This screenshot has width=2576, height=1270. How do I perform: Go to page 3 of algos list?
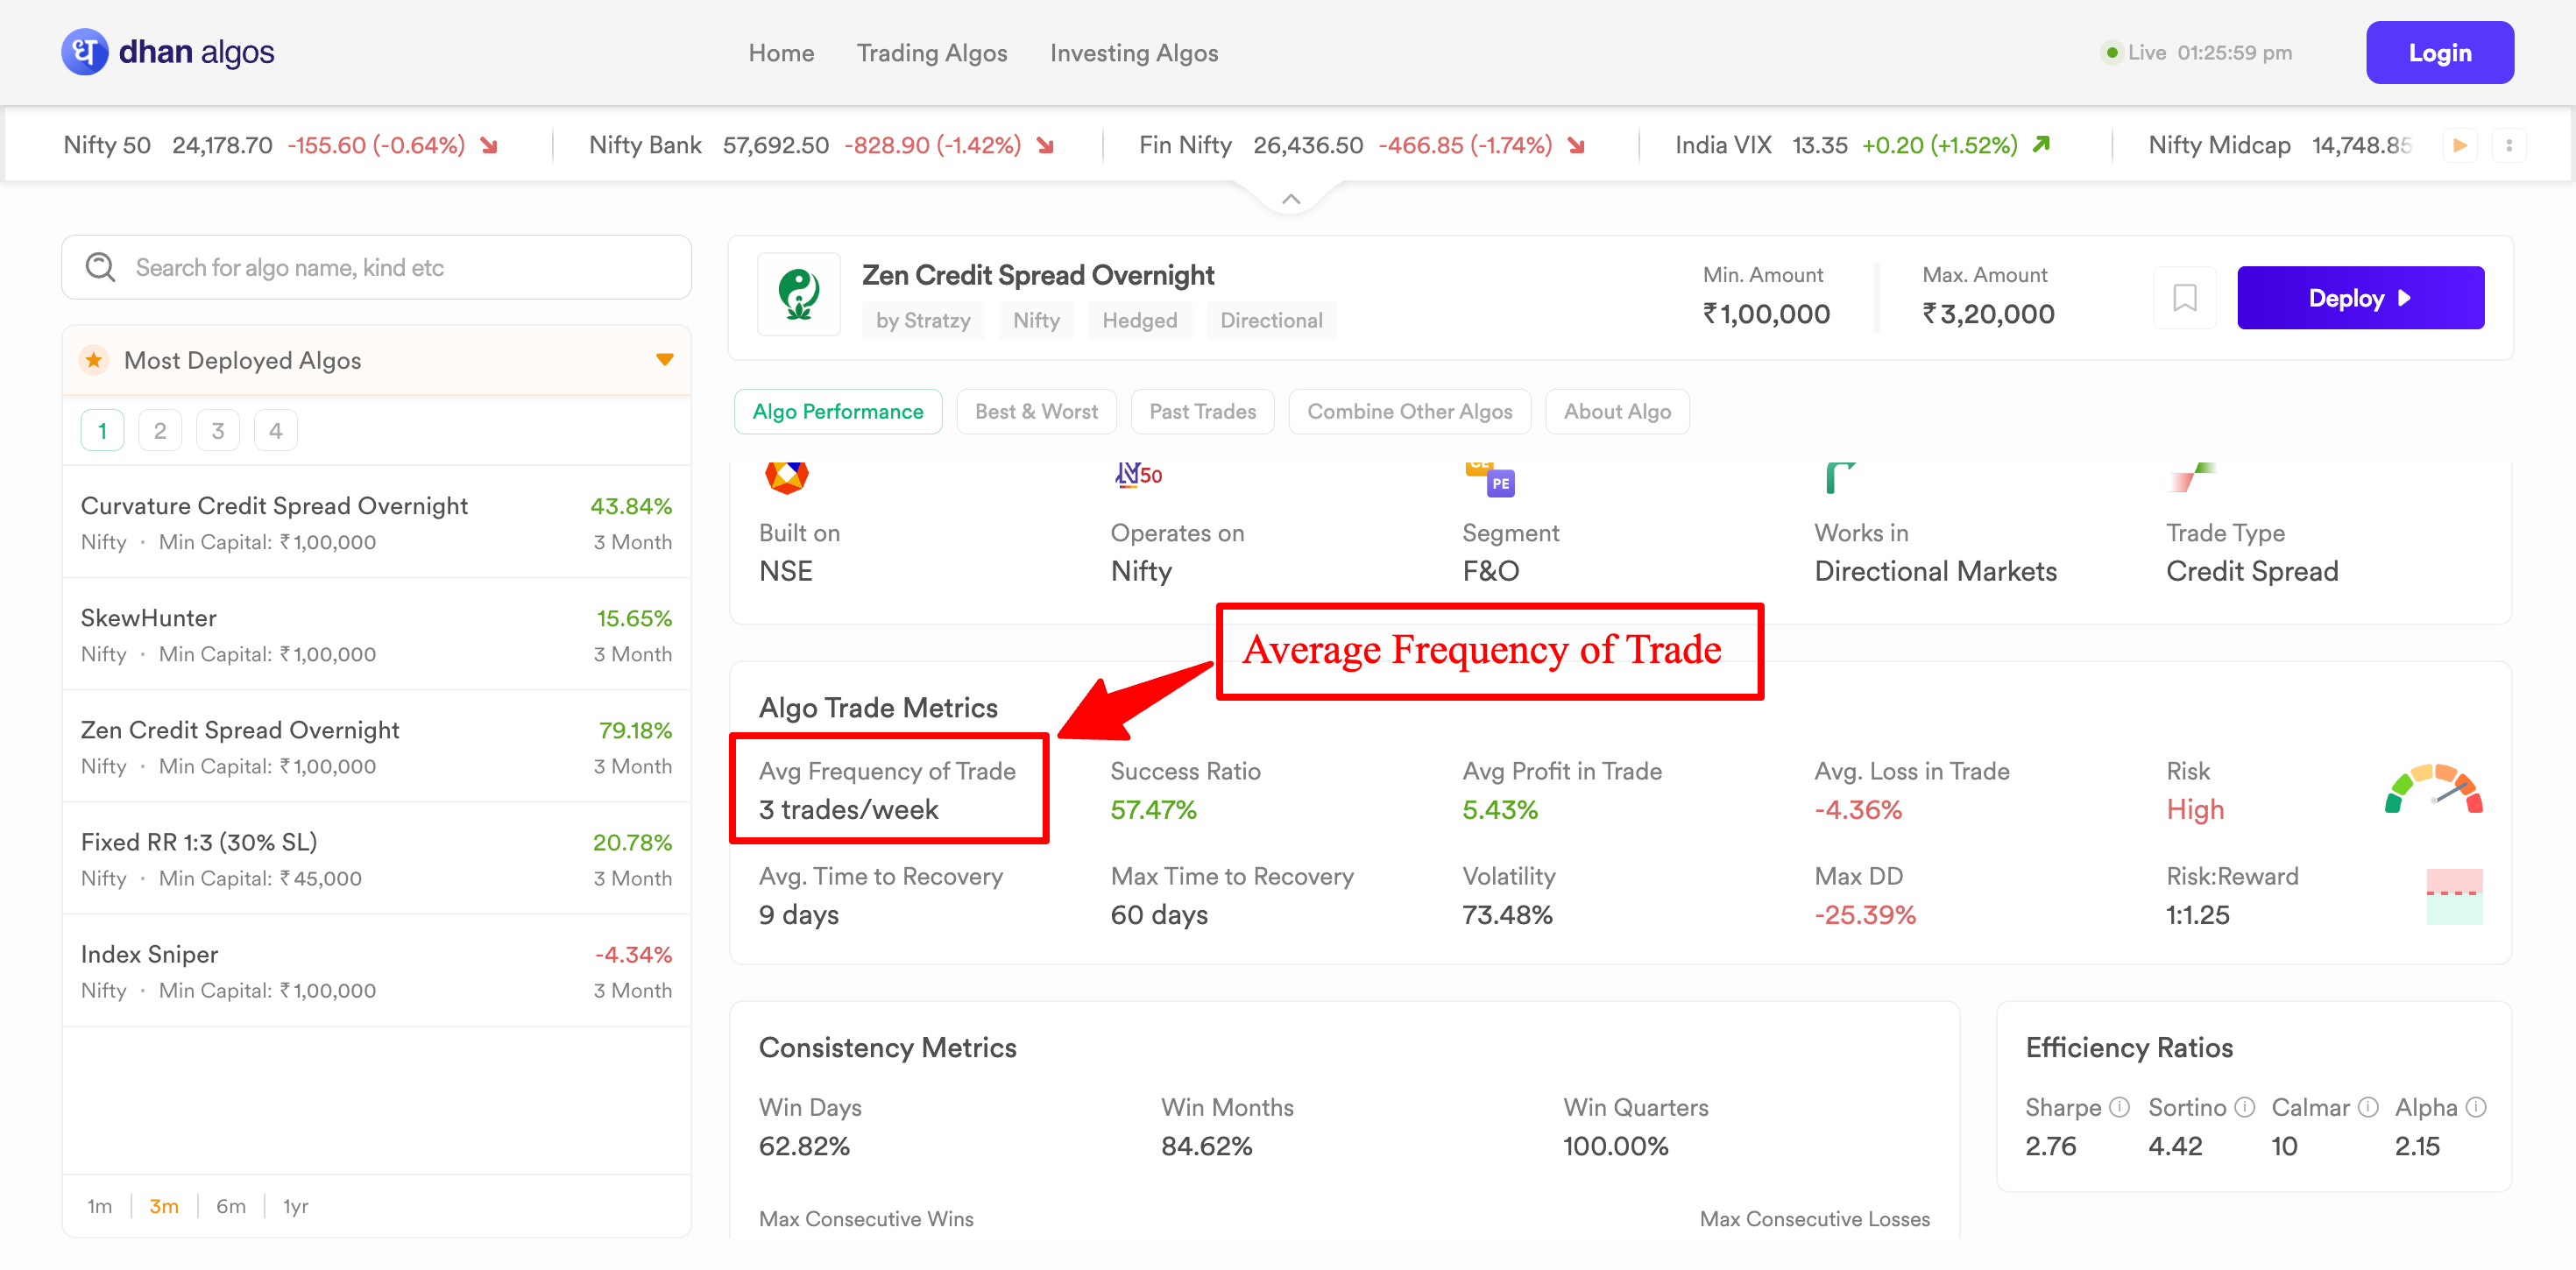[x=218, y=431]
